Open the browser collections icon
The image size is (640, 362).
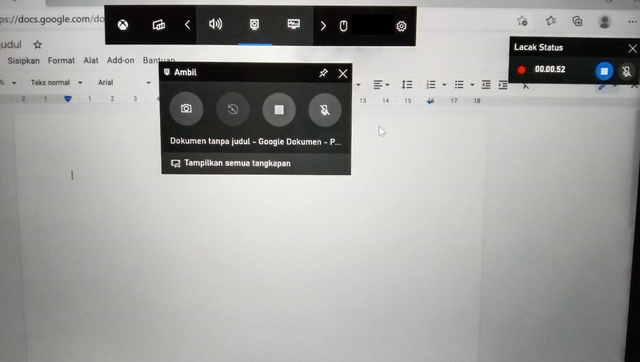tap(578, 21)
